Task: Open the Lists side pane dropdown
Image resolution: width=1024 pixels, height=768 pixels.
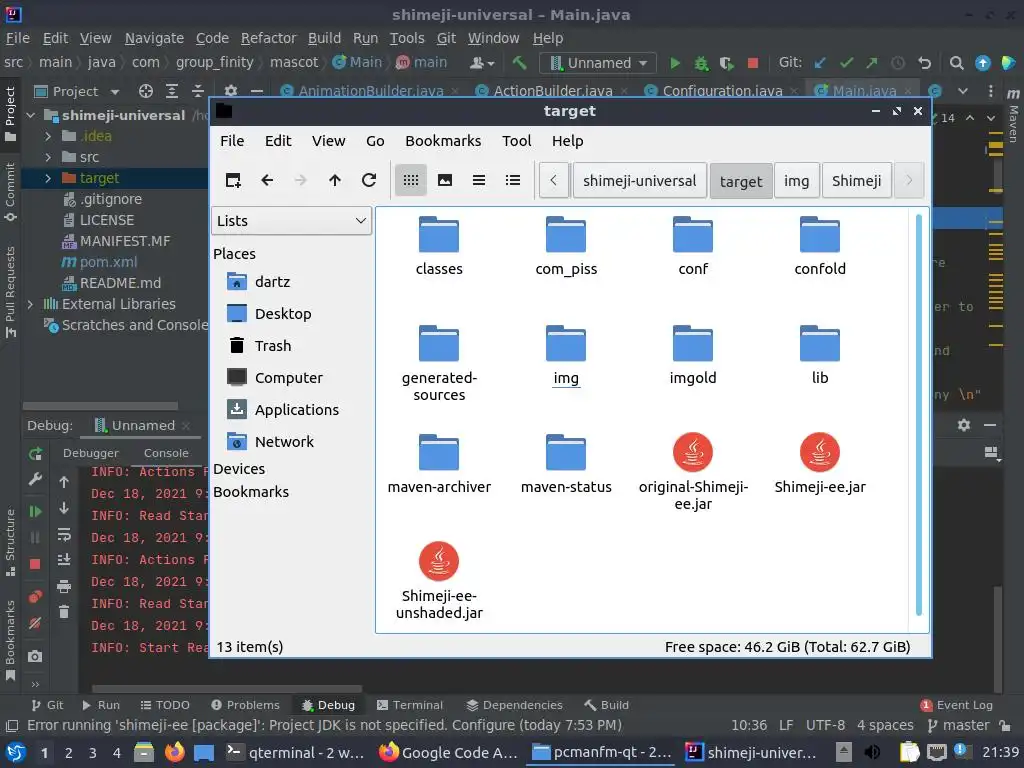Action: [x=291, y=221]
